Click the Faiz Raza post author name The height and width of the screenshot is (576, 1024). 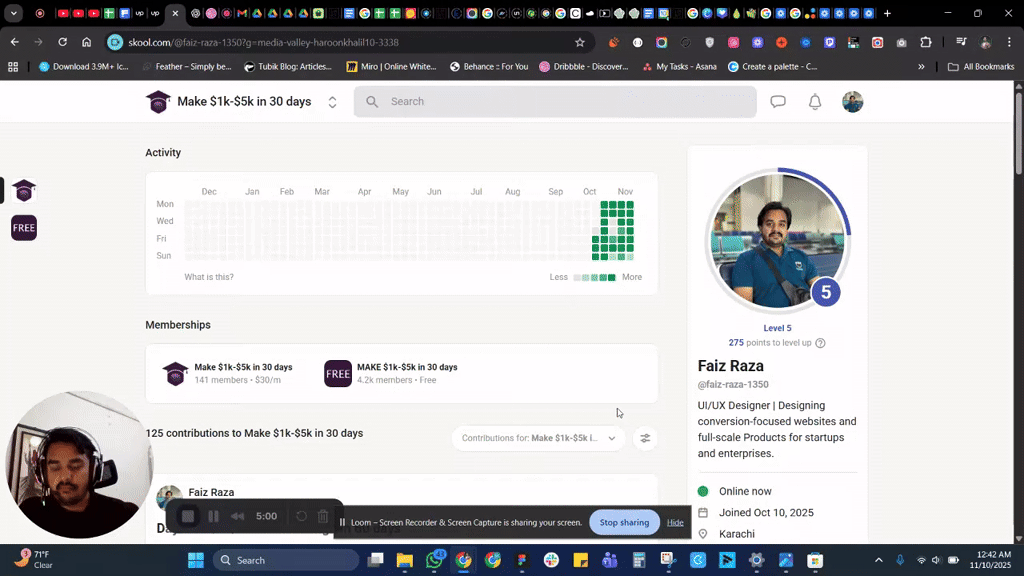[211, 492]
